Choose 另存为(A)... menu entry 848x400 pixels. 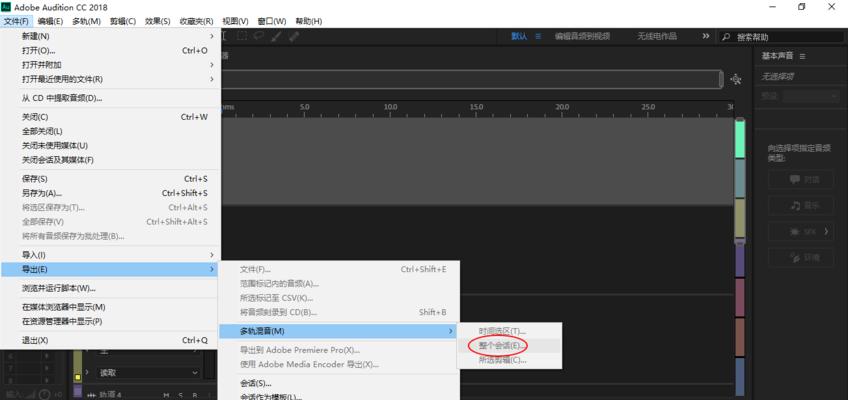[x=109, y=193]
